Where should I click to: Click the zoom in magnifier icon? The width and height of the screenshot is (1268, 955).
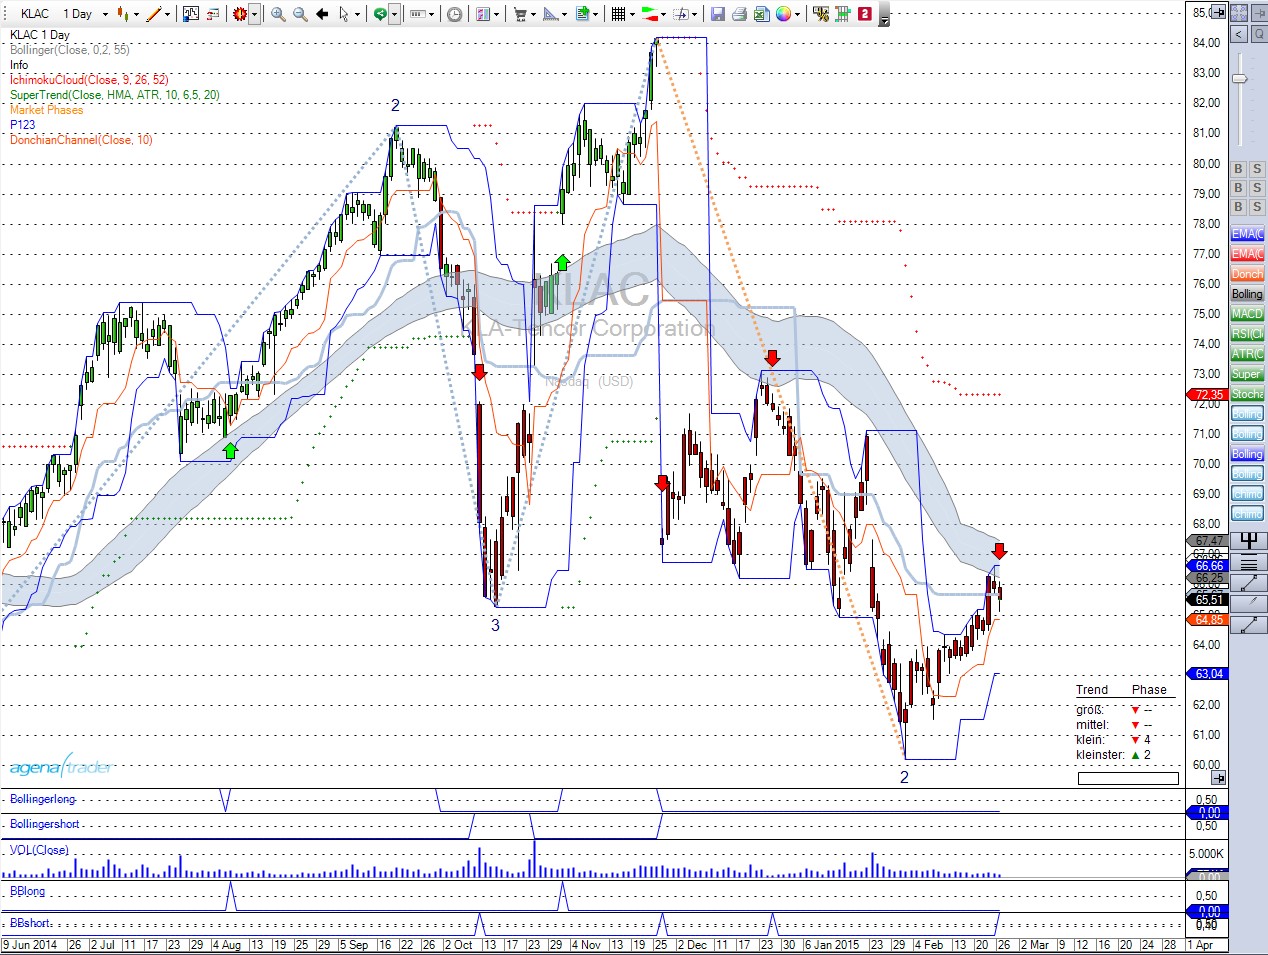278,14
